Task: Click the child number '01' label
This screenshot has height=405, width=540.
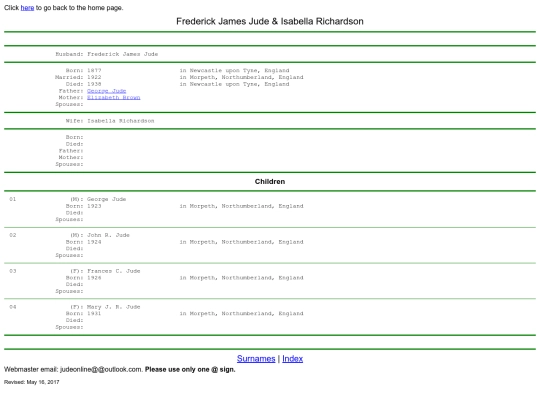Action: coord(13,199)
